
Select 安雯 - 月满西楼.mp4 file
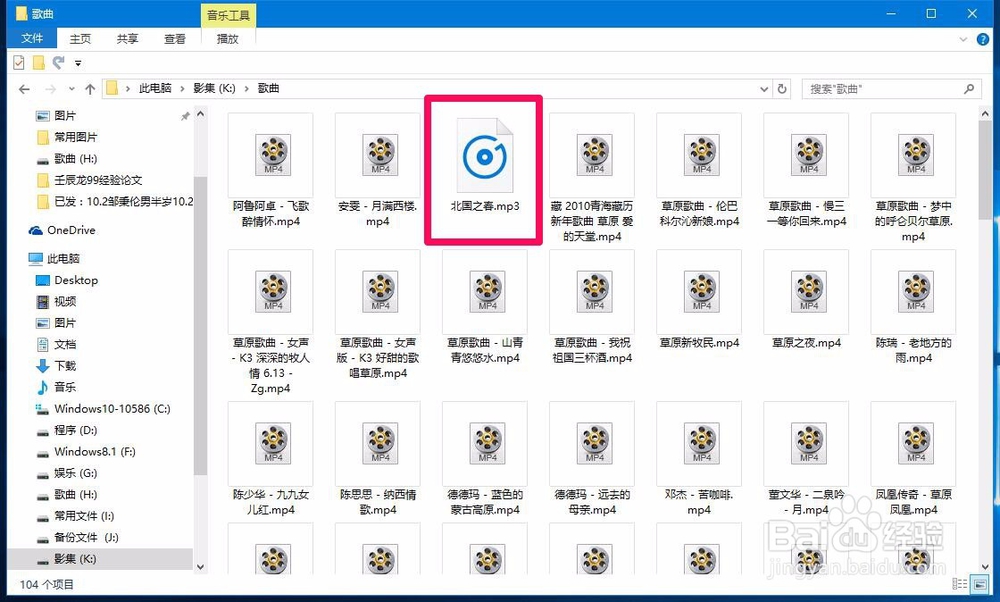[x=378, y=171]
